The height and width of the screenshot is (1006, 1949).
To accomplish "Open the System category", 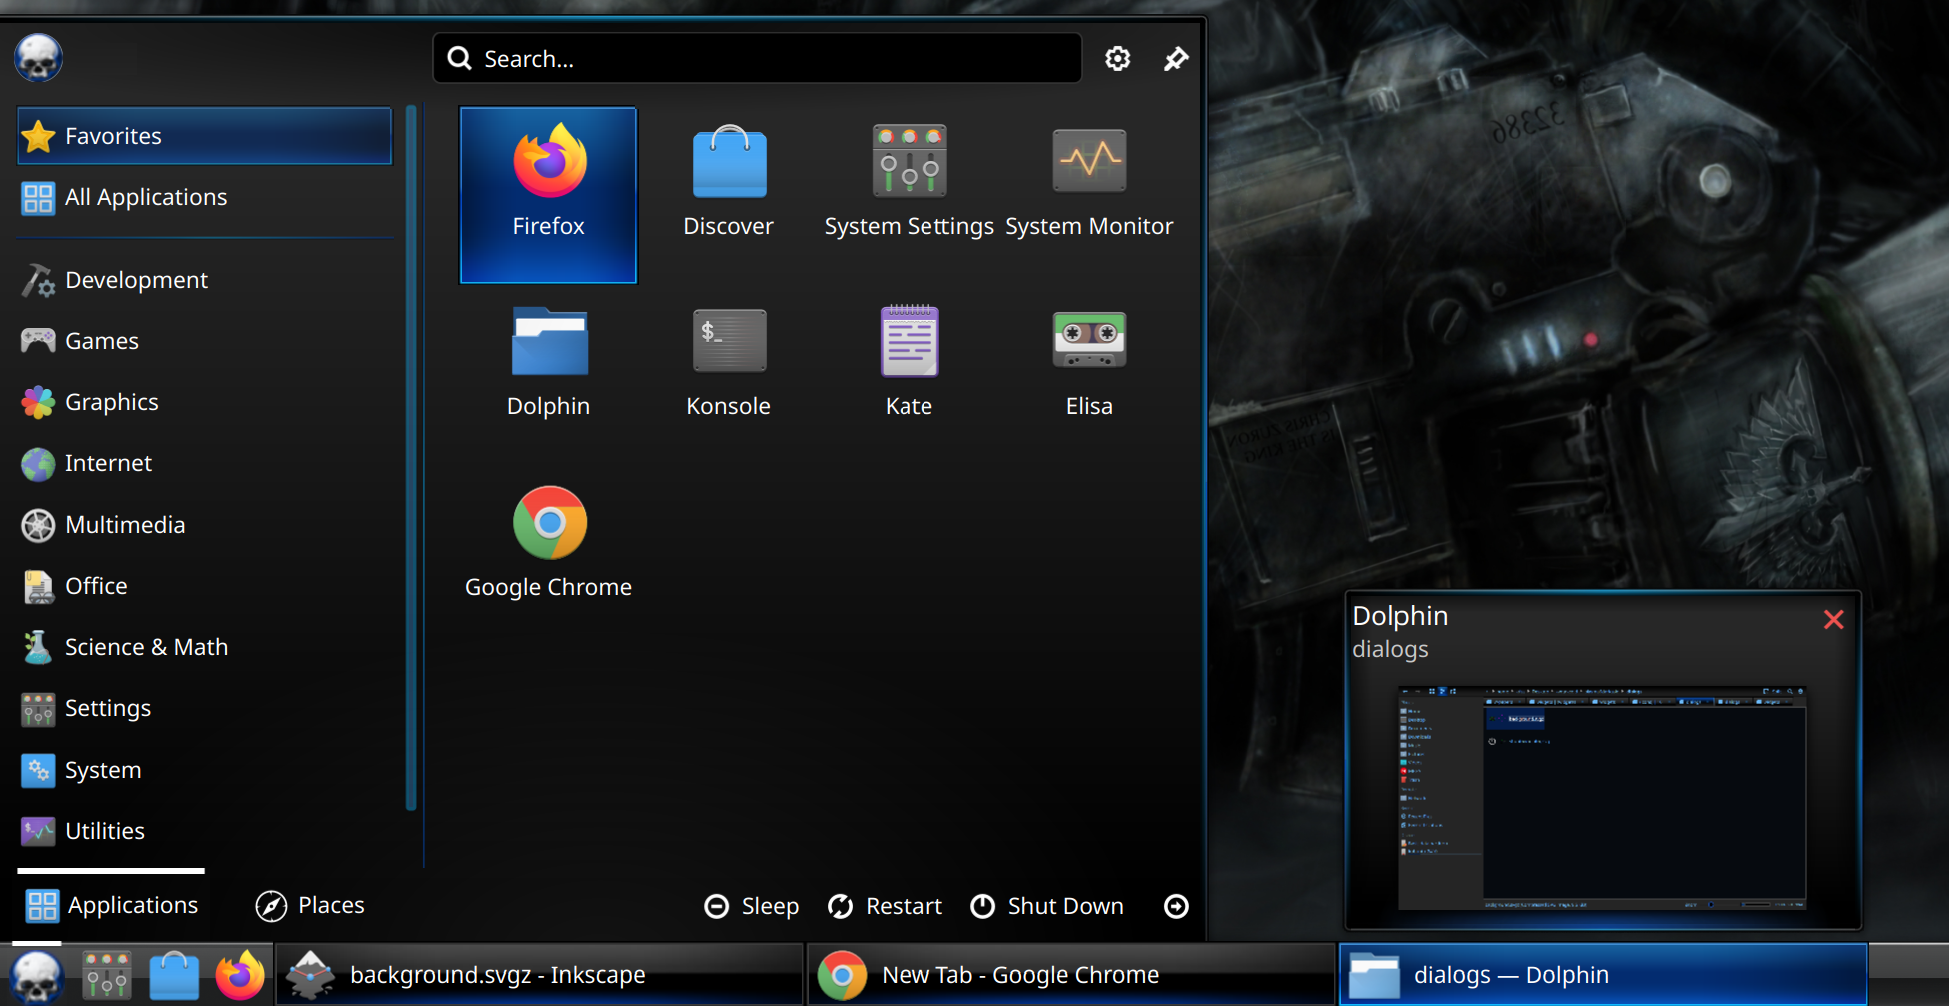I will coord(204,770).
